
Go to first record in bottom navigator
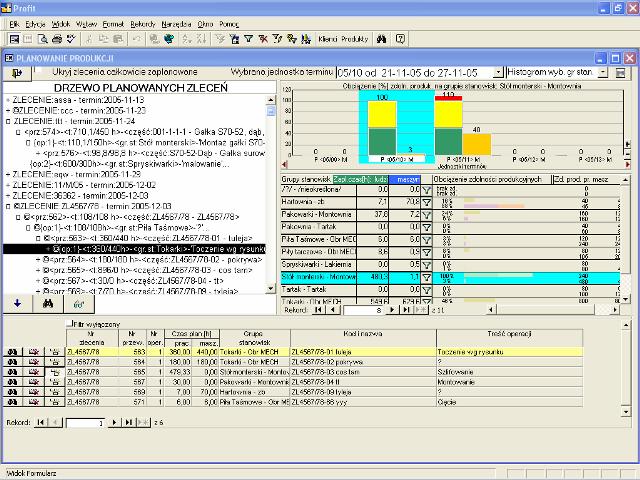pyautogui.click(x=40, y=422)
